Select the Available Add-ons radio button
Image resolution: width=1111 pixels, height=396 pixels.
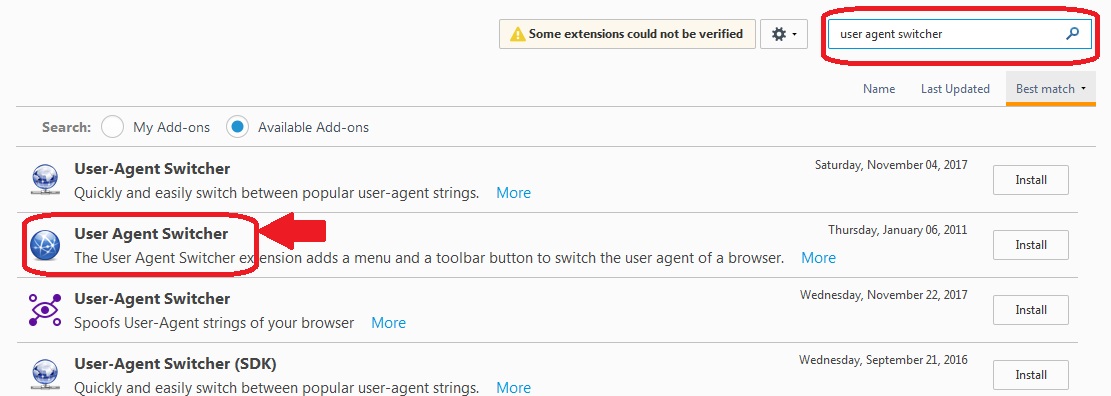(x=237, y=128)
